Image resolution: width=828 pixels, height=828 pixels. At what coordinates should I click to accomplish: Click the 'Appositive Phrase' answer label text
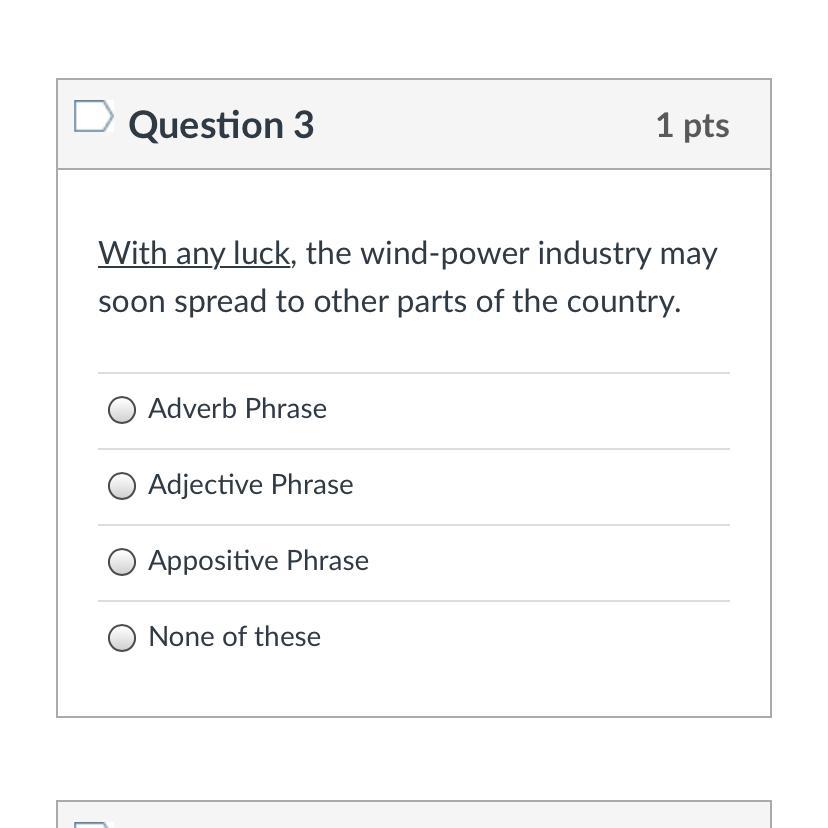click(258, 561)
